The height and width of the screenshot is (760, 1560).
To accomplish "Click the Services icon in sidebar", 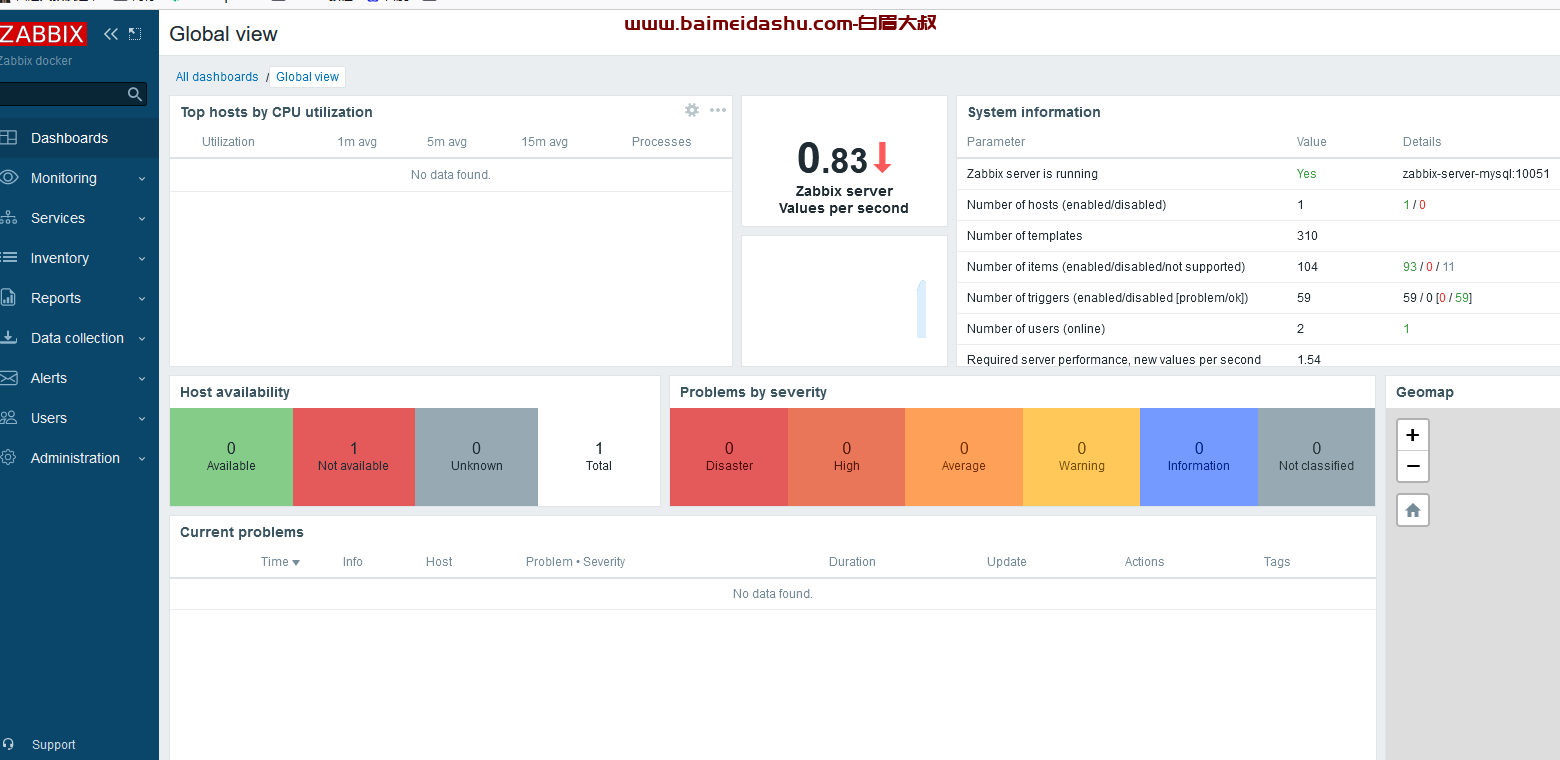I will pyautogui.click(x=9, y=218).
